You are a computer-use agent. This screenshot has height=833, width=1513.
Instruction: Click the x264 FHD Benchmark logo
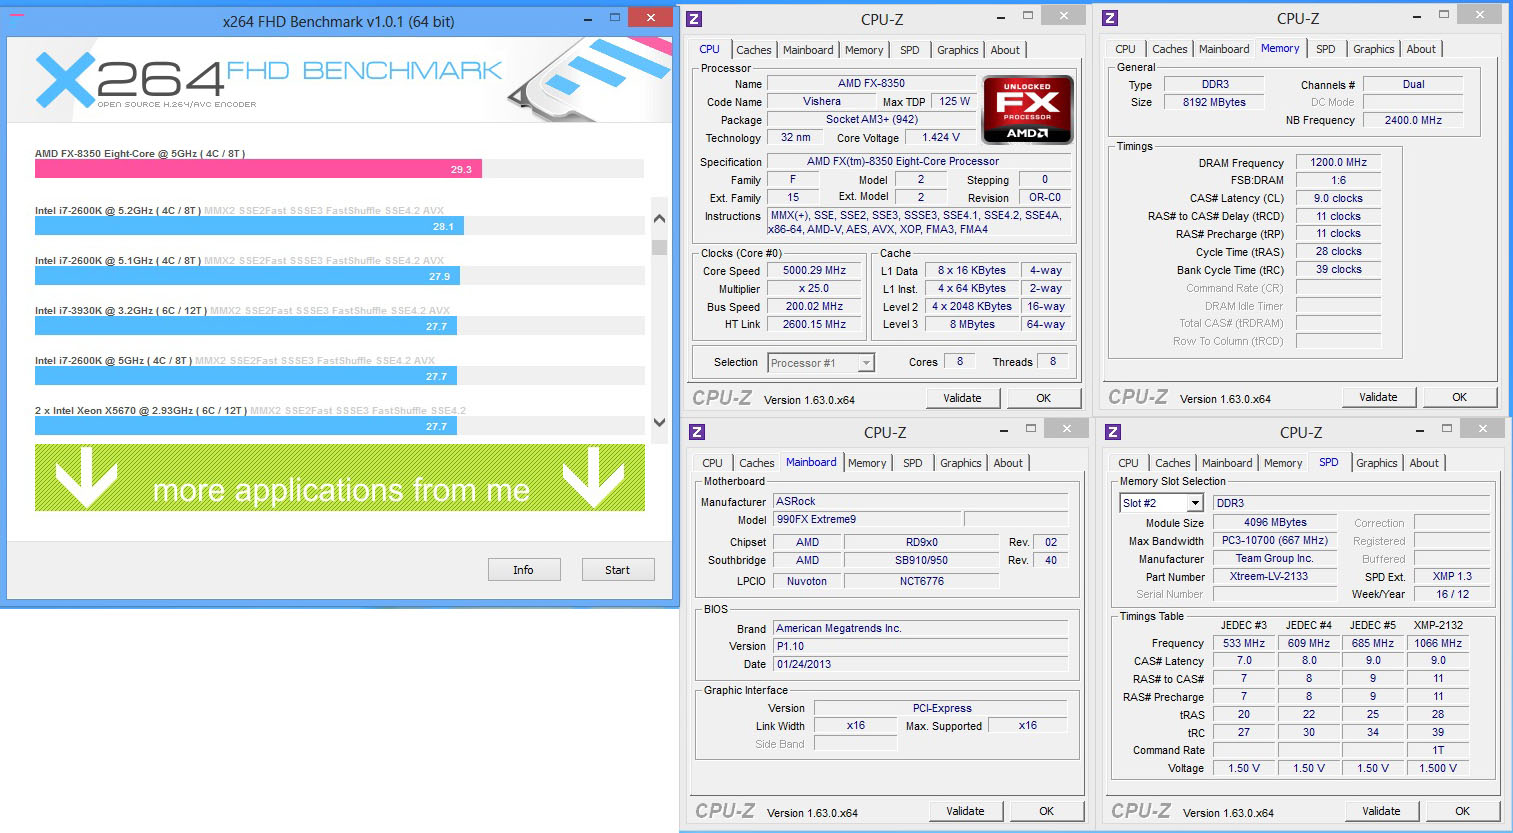270,80
